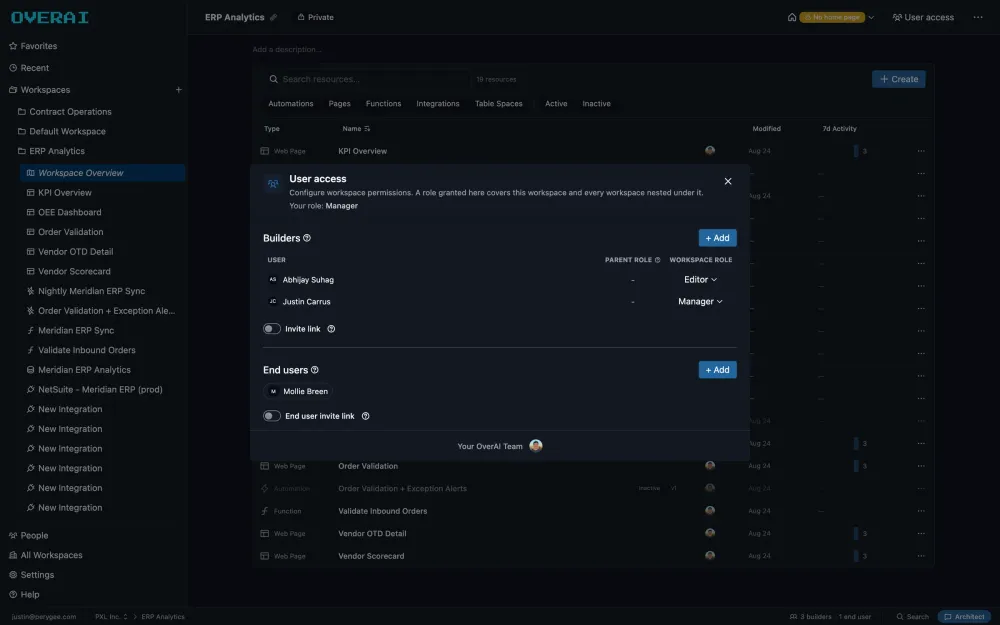Click the Parent Role info icon
The width and height of the screenshot is (1000, 625).
[658, 260]
